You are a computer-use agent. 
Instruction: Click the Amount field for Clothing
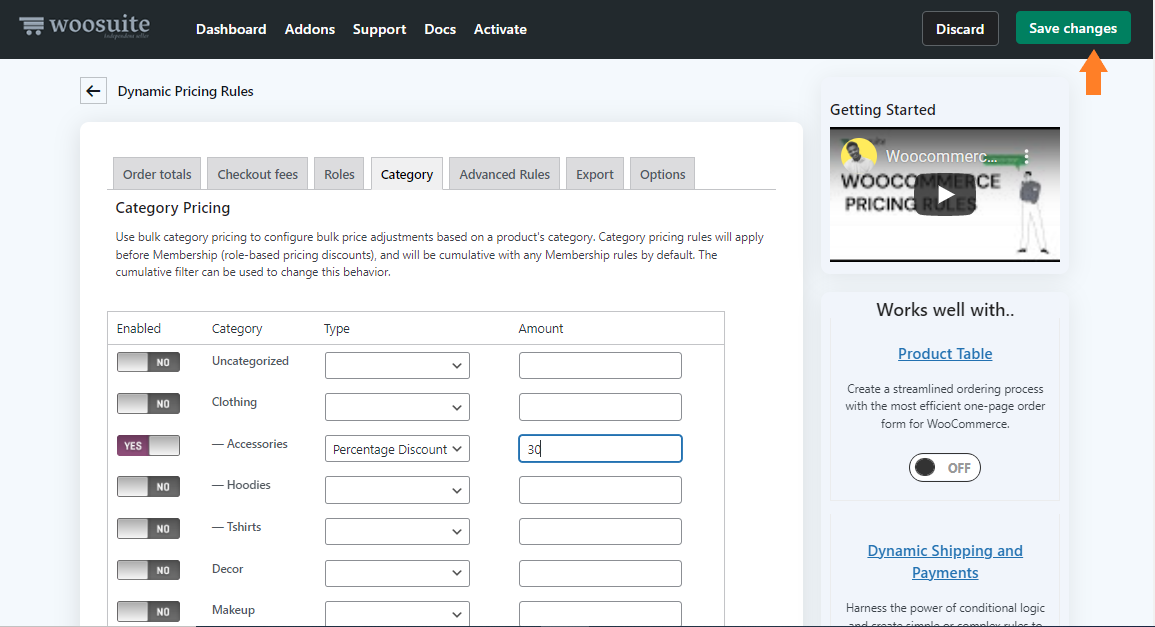(x=600, y=407)
